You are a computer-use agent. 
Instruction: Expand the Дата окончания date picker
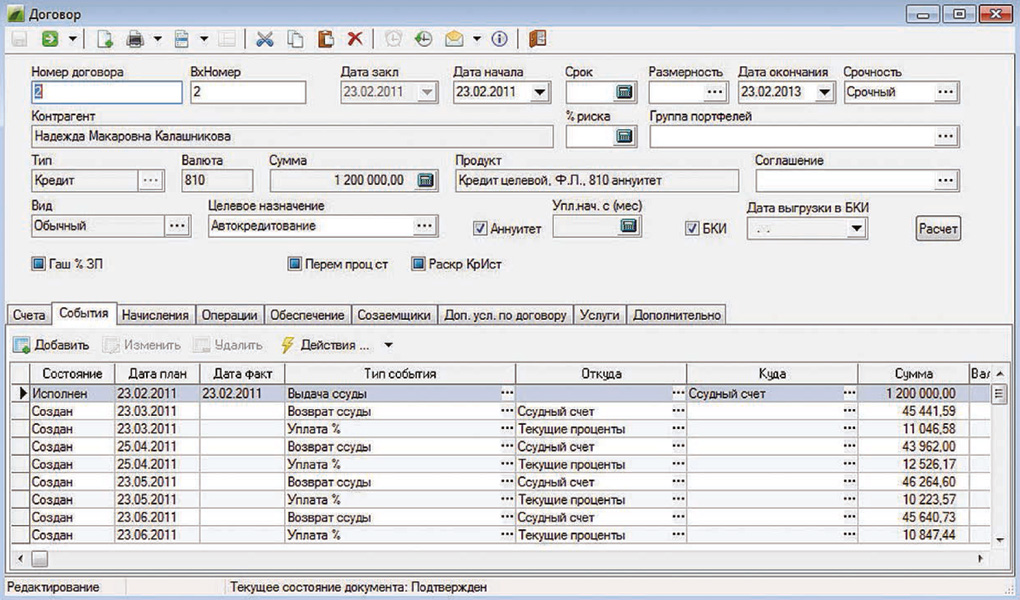(824, 92)
